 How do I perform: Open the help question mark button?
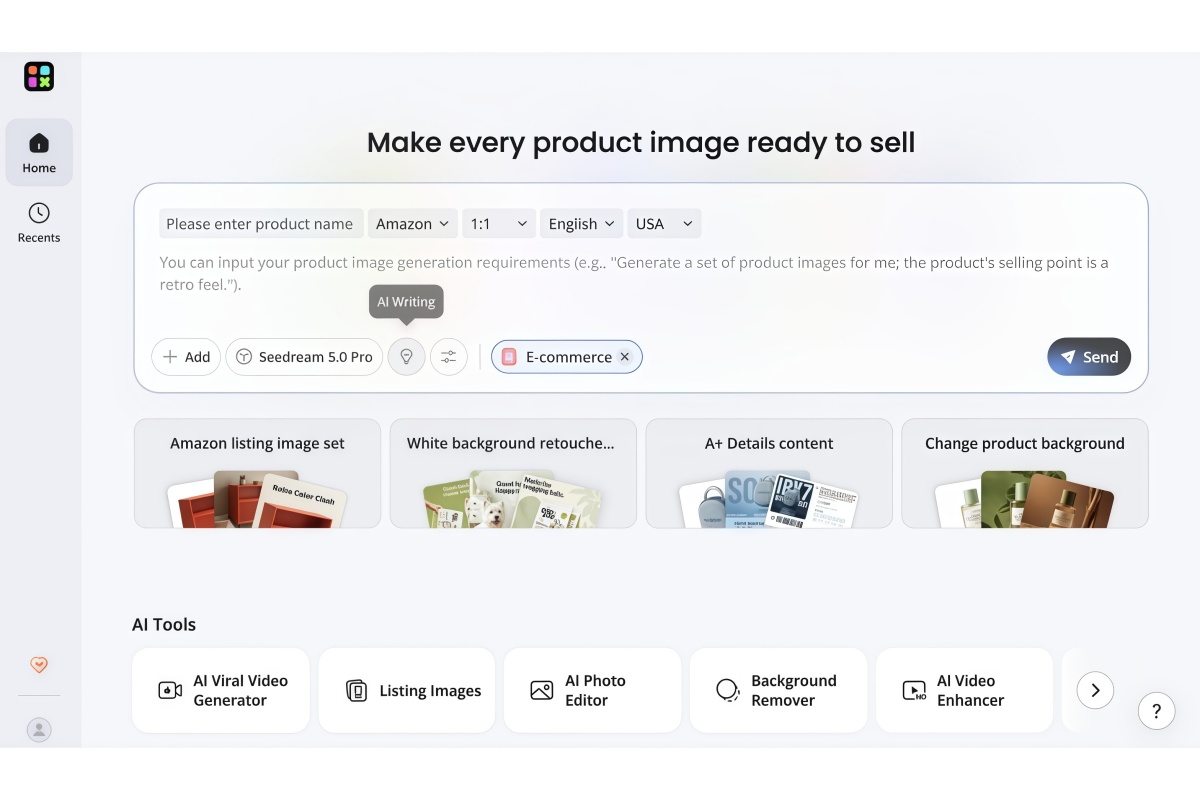coord(1157,711)
